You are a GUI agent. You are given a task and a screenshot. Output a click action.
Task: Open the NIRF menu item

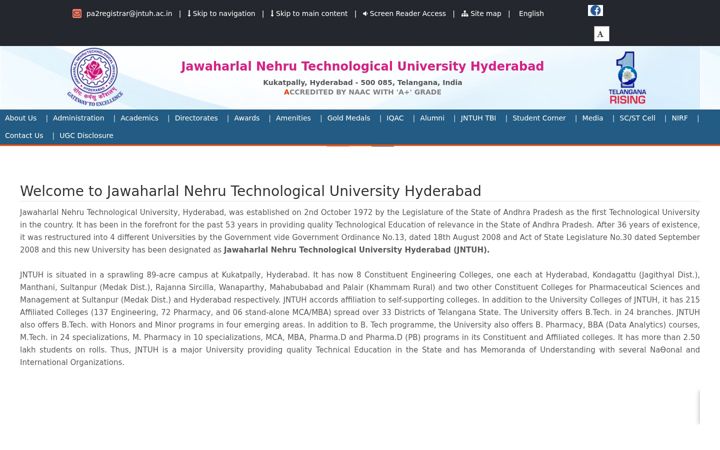(x=680, y=118)
